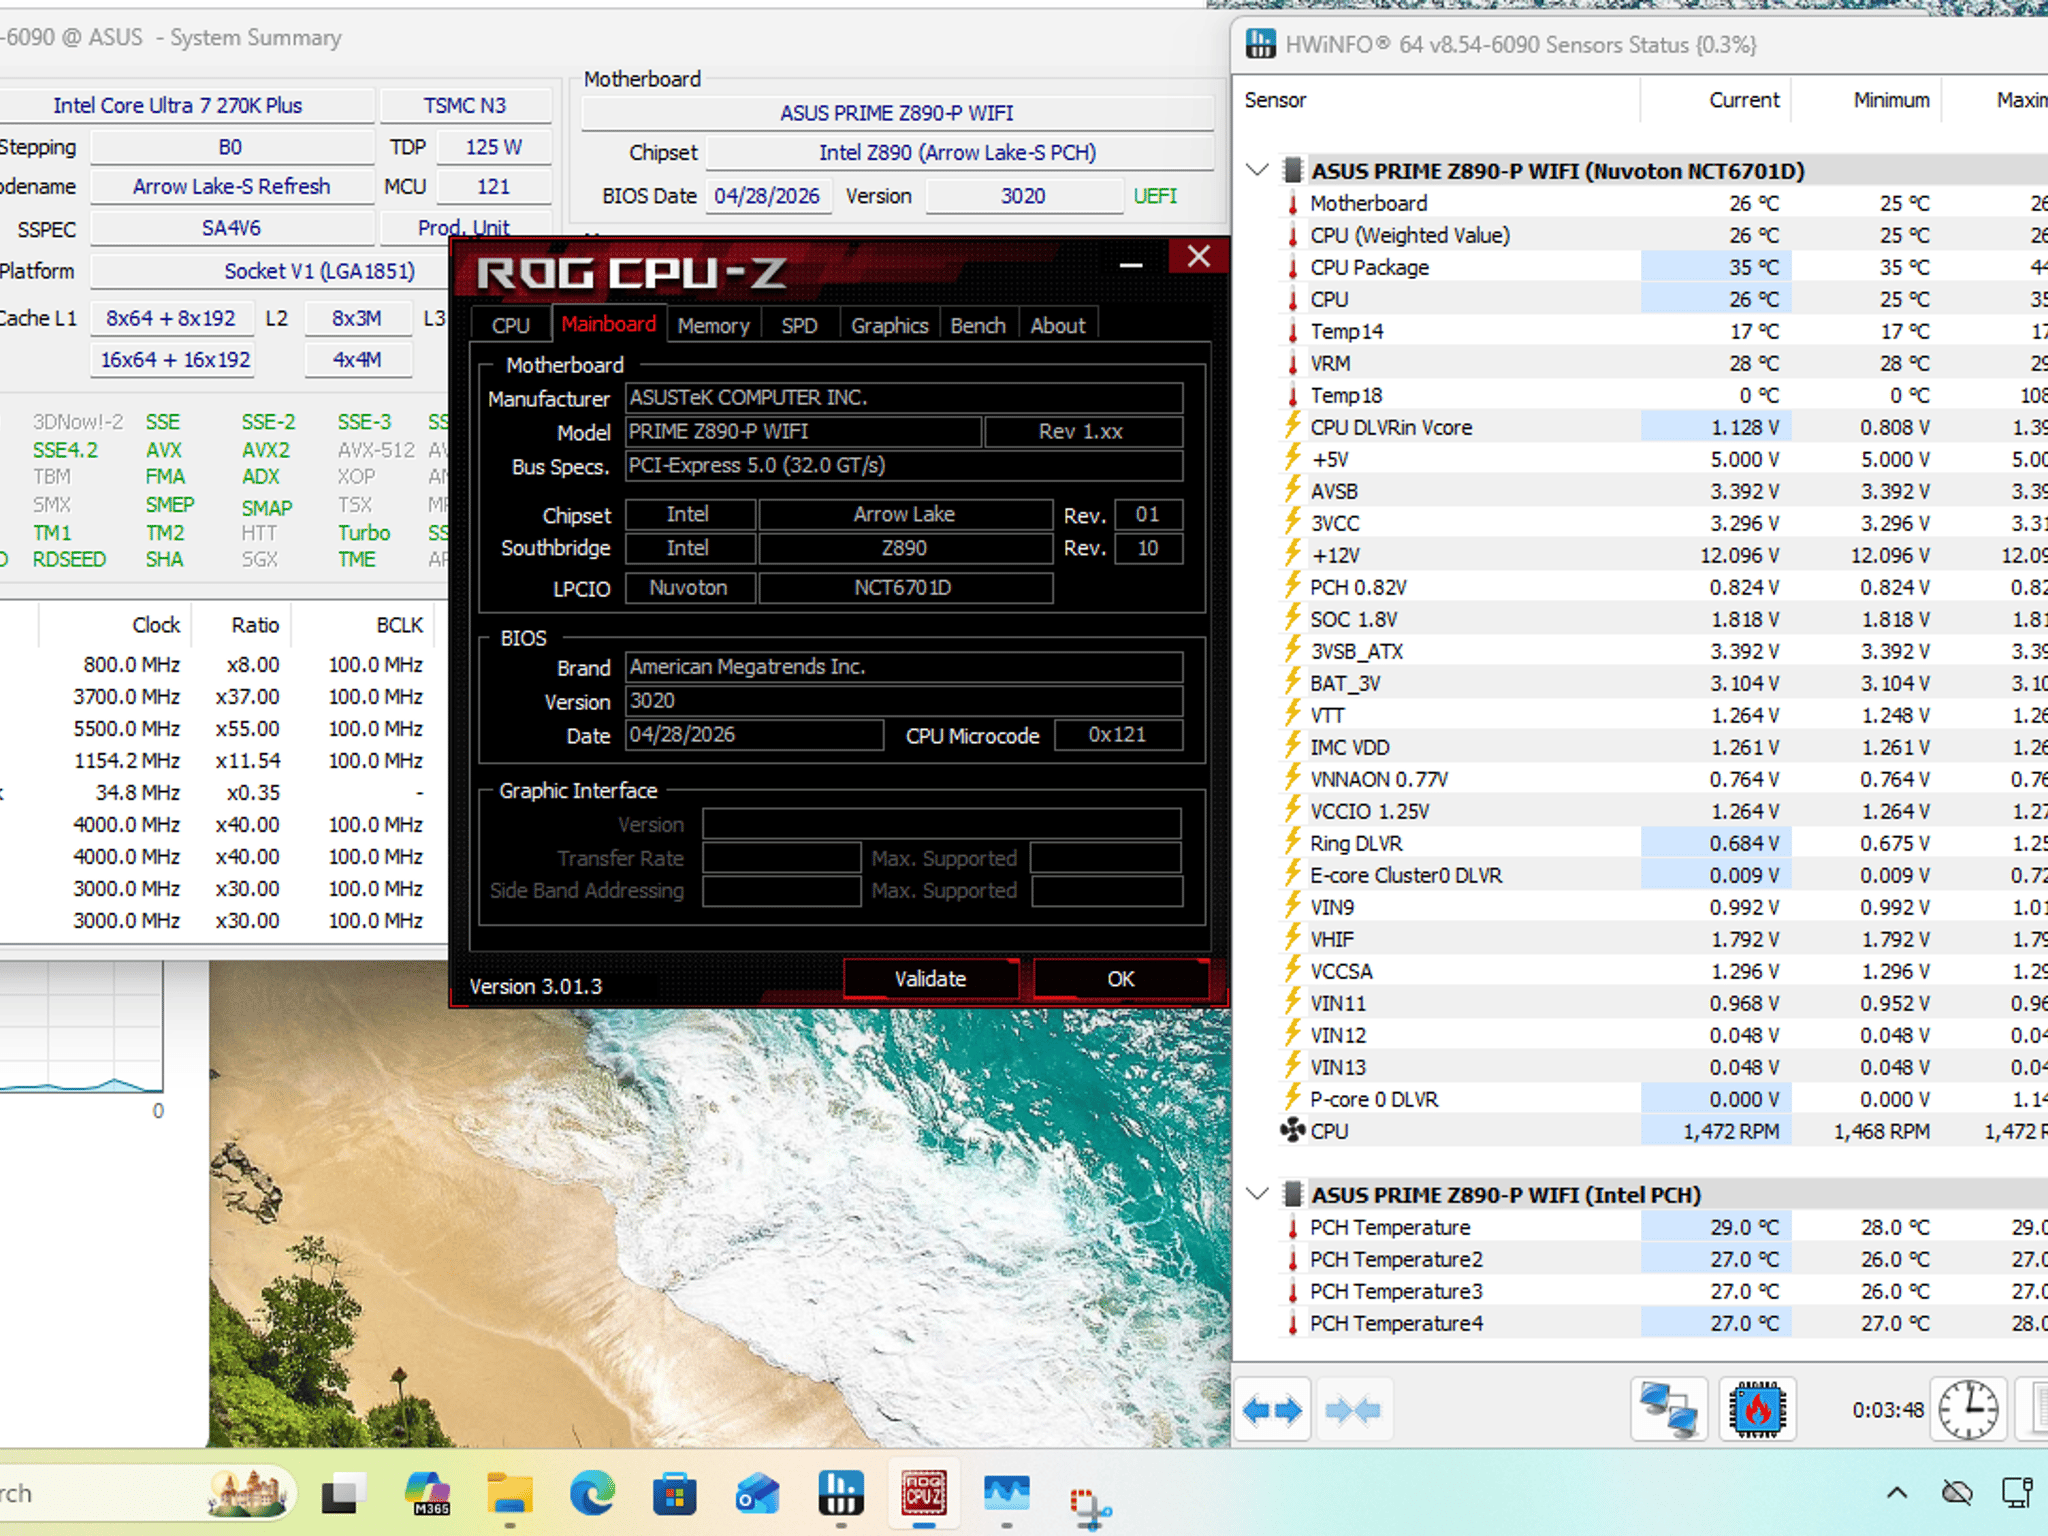
Task: Click the Task View taskbar icon
Action: pos(343,1494)
